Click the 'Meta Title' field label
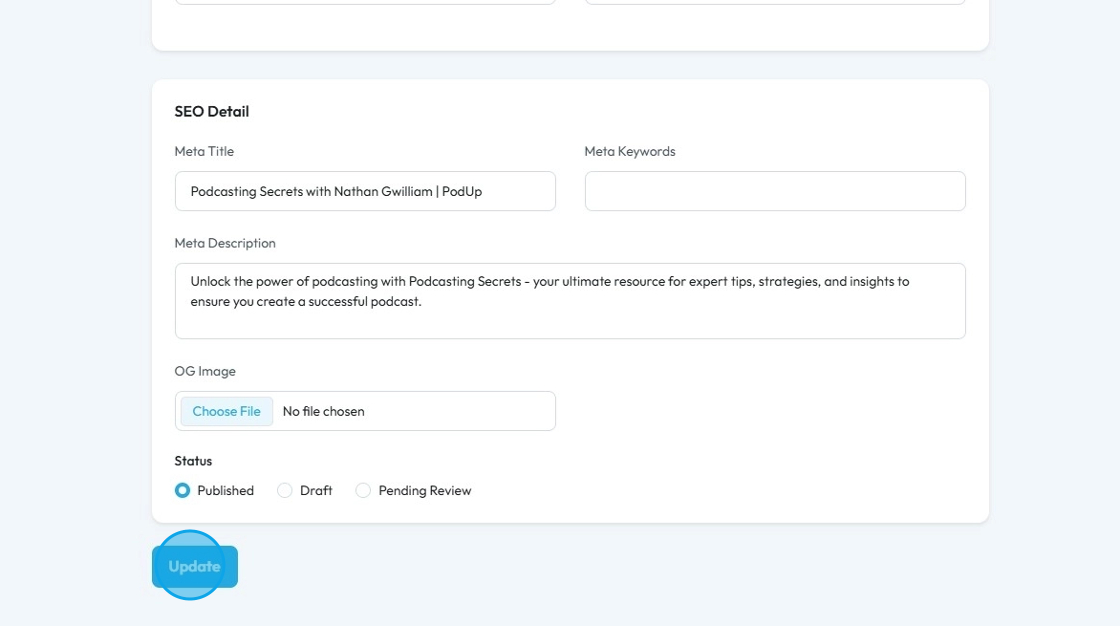 pyautogui.click(x=204, y=152)
